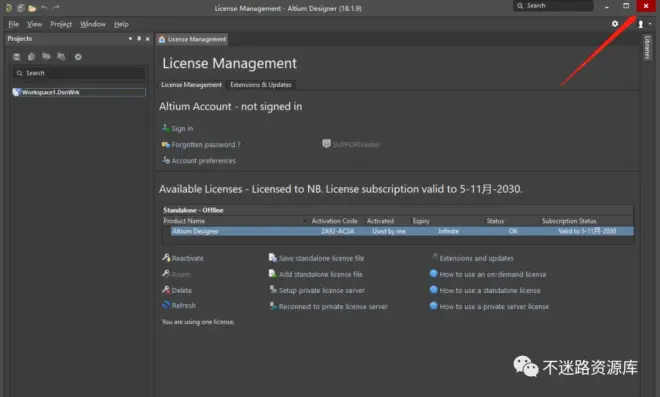
Task: Open the Libraries side panel tab
Action: 647,47
